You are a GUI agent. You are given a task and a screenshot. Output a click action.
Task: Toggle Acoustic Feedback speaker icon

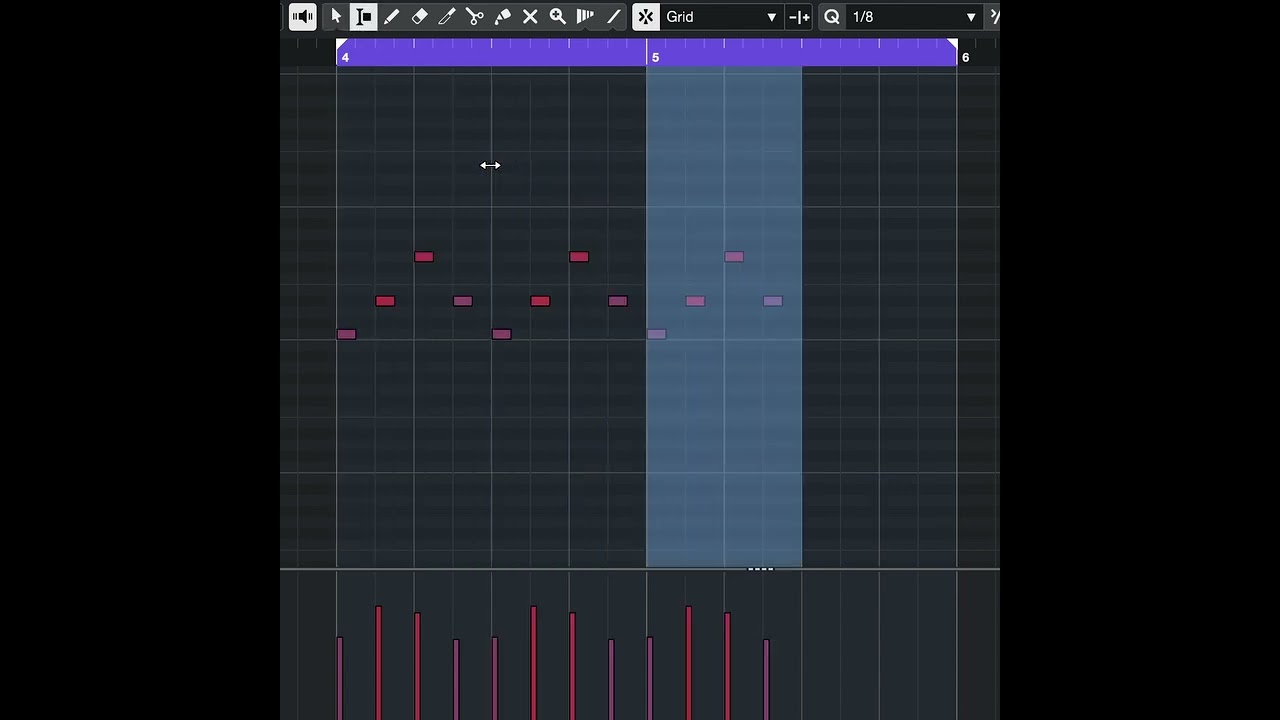coord(303,16)
